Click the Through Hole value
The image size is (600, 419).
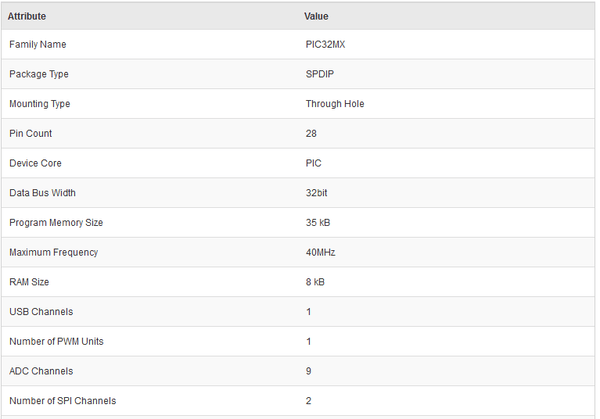click(335, 104)
